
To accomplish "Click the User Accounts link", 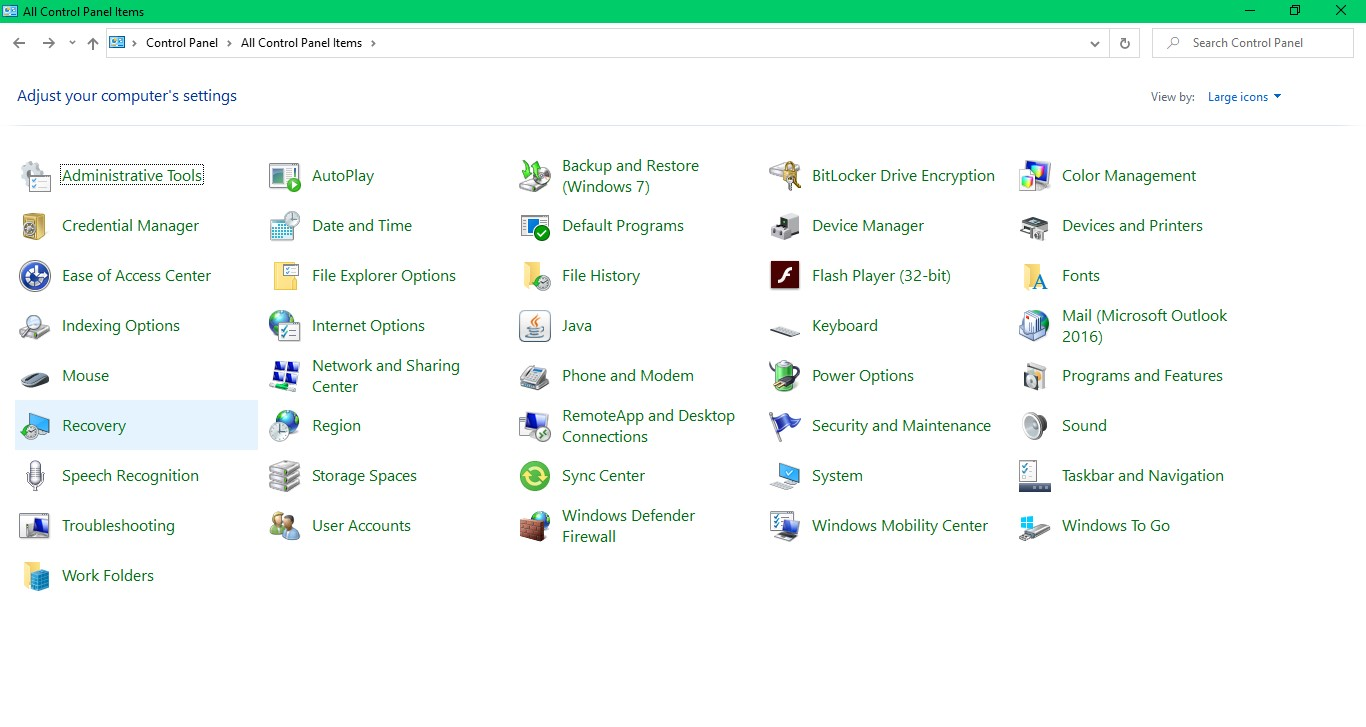I will point(361,526).
